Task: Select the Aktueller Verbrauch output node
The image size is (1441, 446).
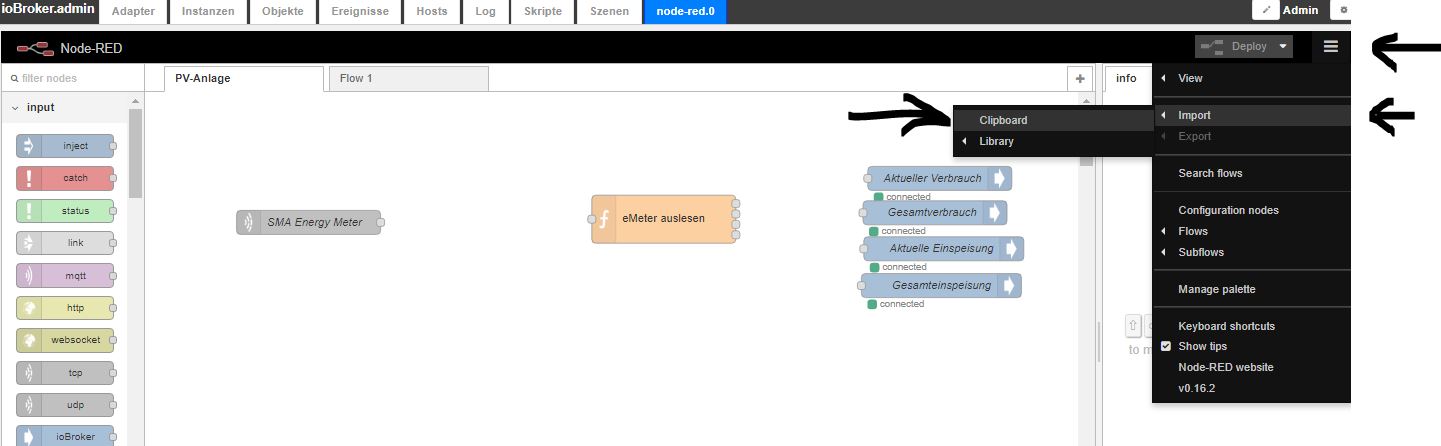Action: click(939, 178)
